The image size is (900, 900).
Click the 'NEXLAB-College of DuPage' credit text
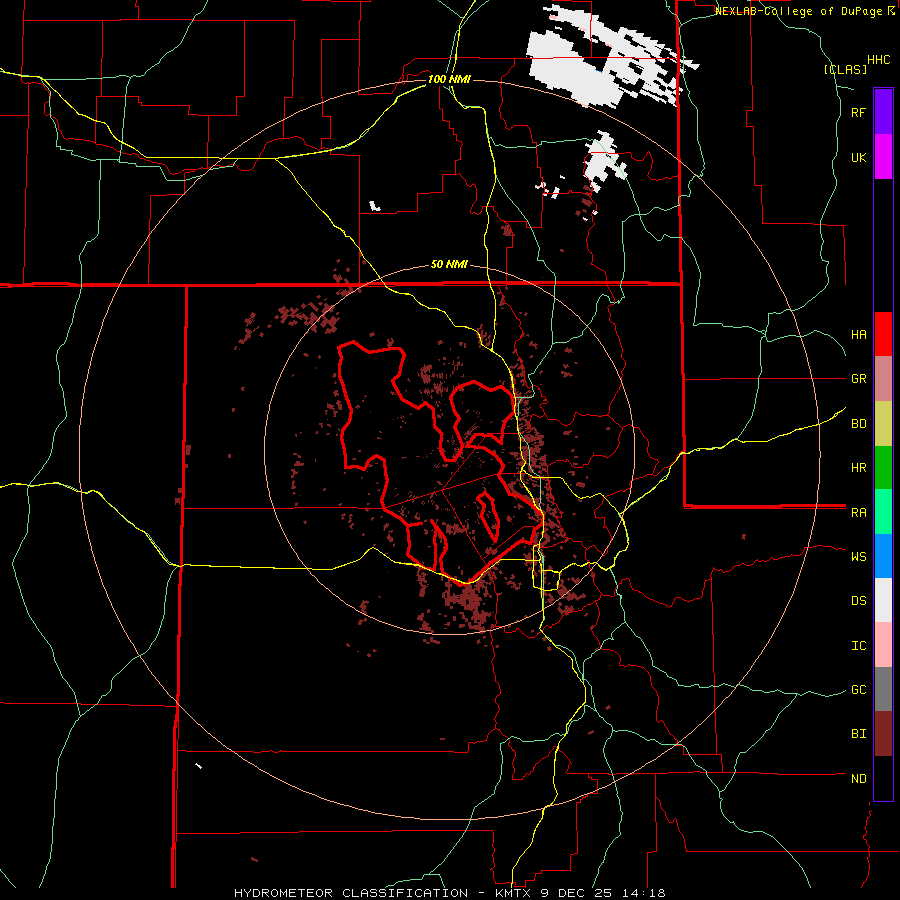799,11
